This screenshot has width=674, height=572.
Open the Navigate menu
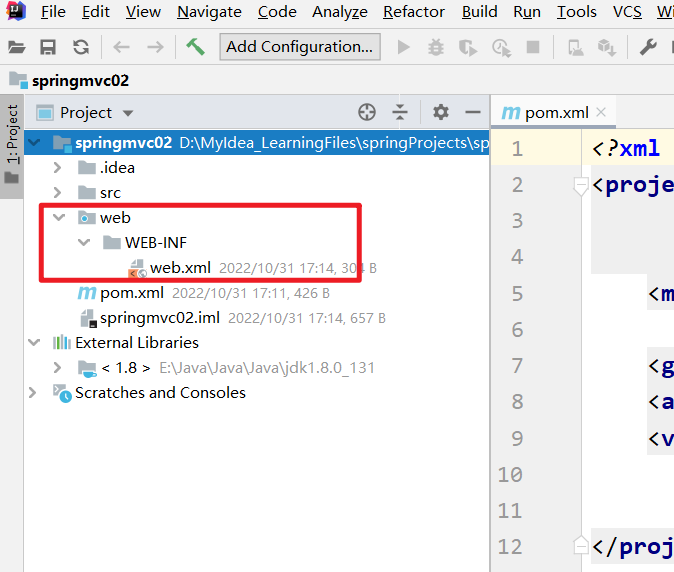[209, 12]
